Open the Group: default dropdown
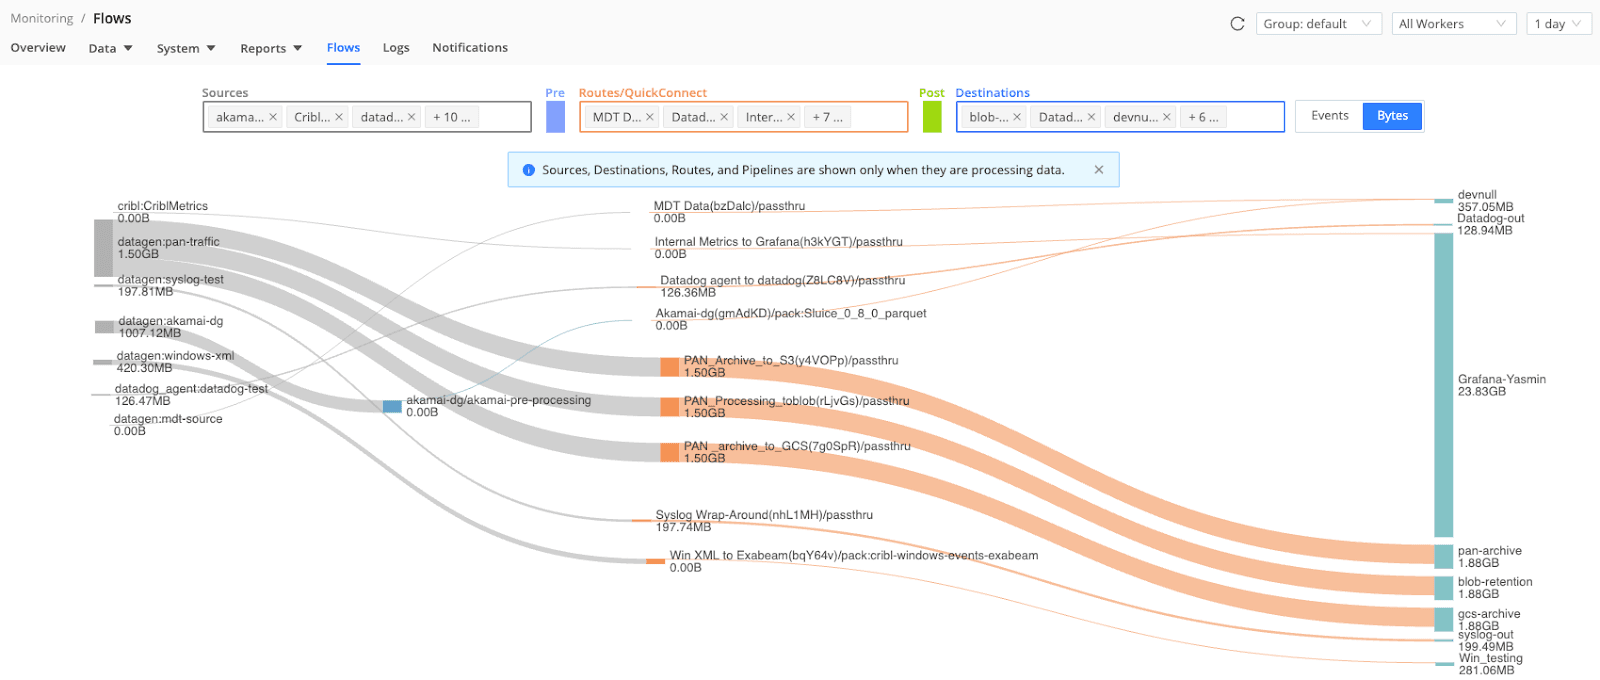This screenshot has height=680, width=1600. [1318, 24]
